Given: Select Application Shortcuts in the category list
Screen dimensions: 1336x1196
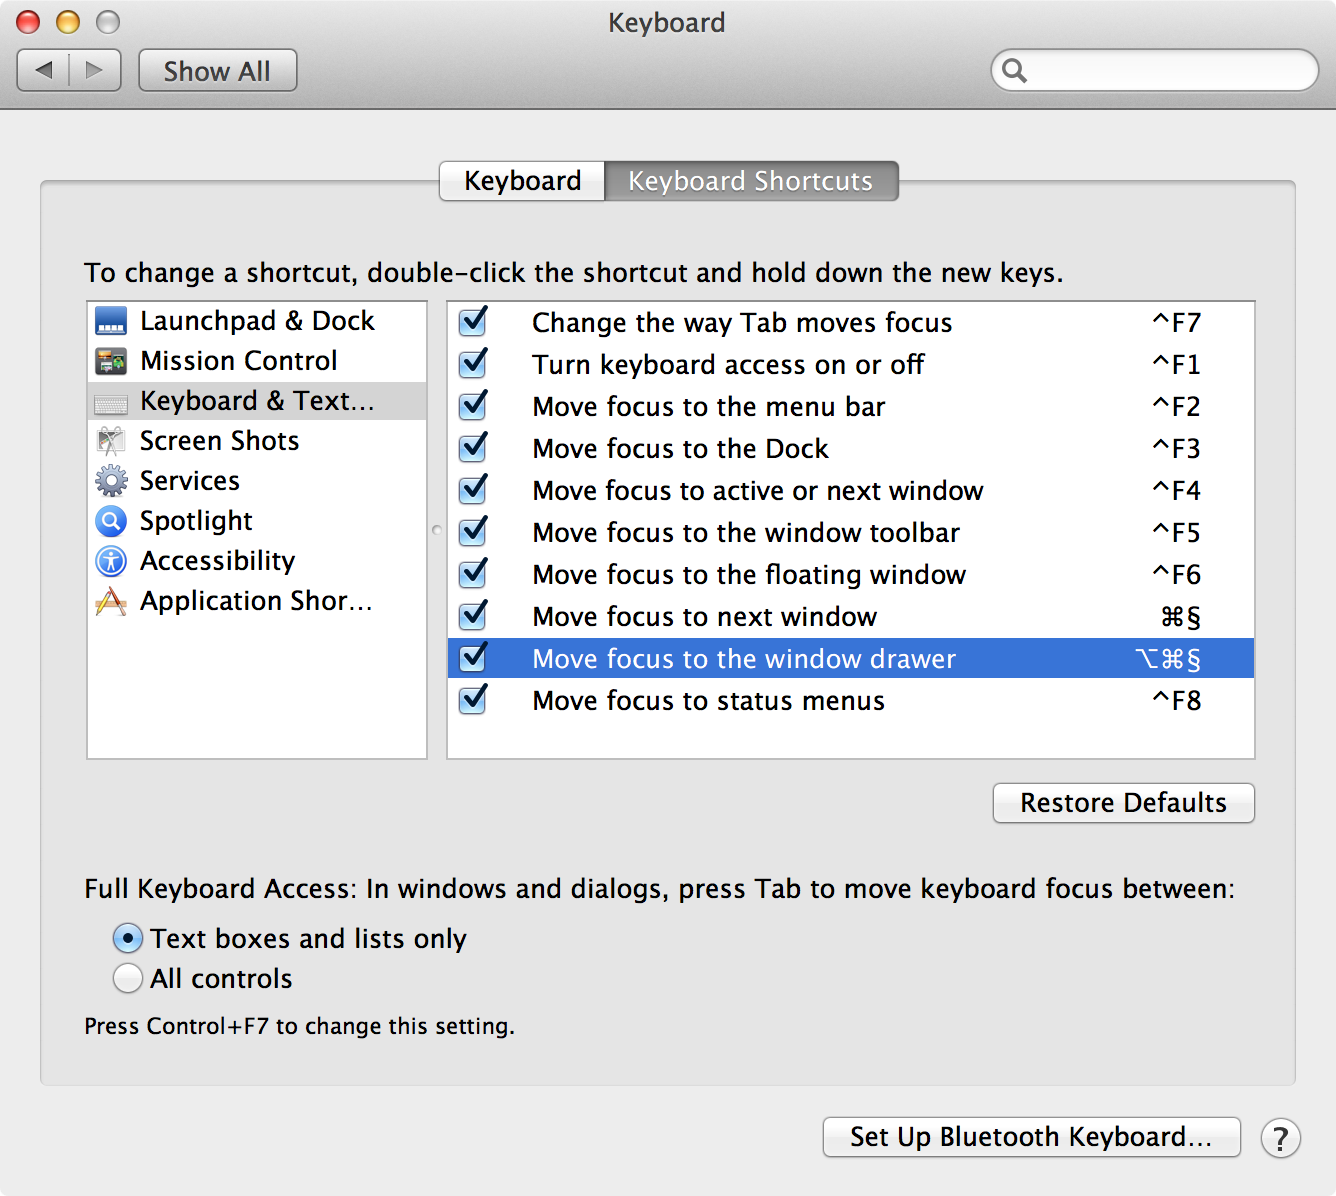Looking at the screenshot, I should [x=257, y=601].
